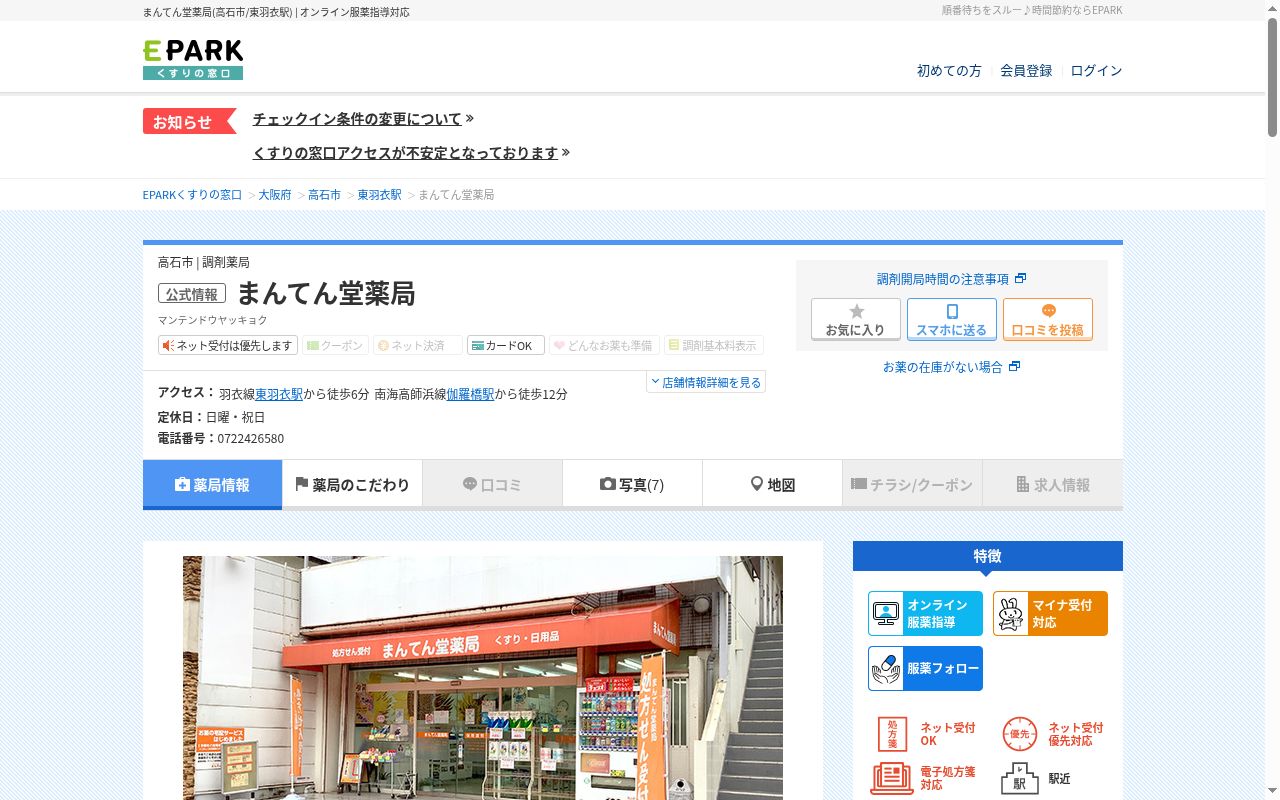Click the マイナ受付対応 feature badge
Image resolution: width=1280 pixels, height=800 pixels.
point(1050,614)
